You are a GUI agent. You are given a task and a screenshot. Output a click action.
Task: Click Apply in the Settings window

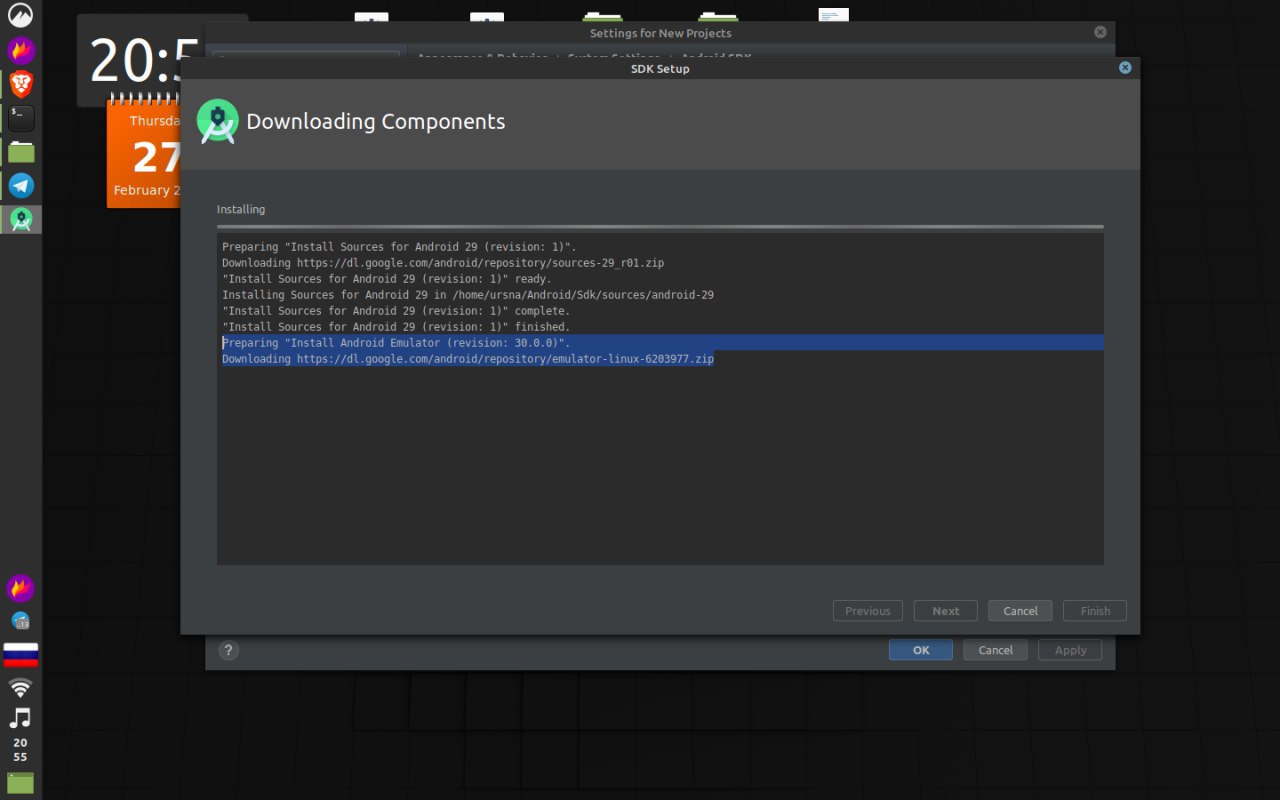pyautogui.click(x=1070, y=650)
